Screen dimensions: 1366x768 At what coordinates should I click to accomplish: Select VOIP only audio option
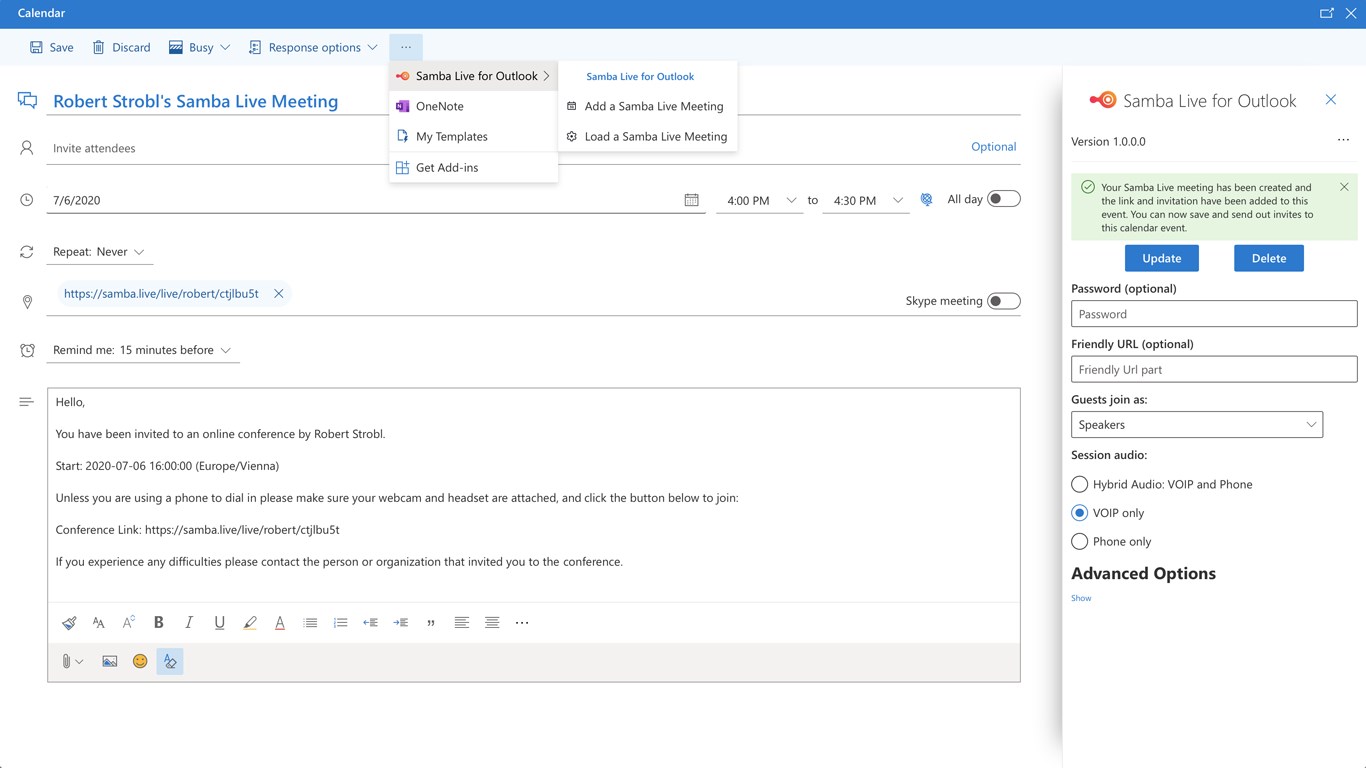1079,513
